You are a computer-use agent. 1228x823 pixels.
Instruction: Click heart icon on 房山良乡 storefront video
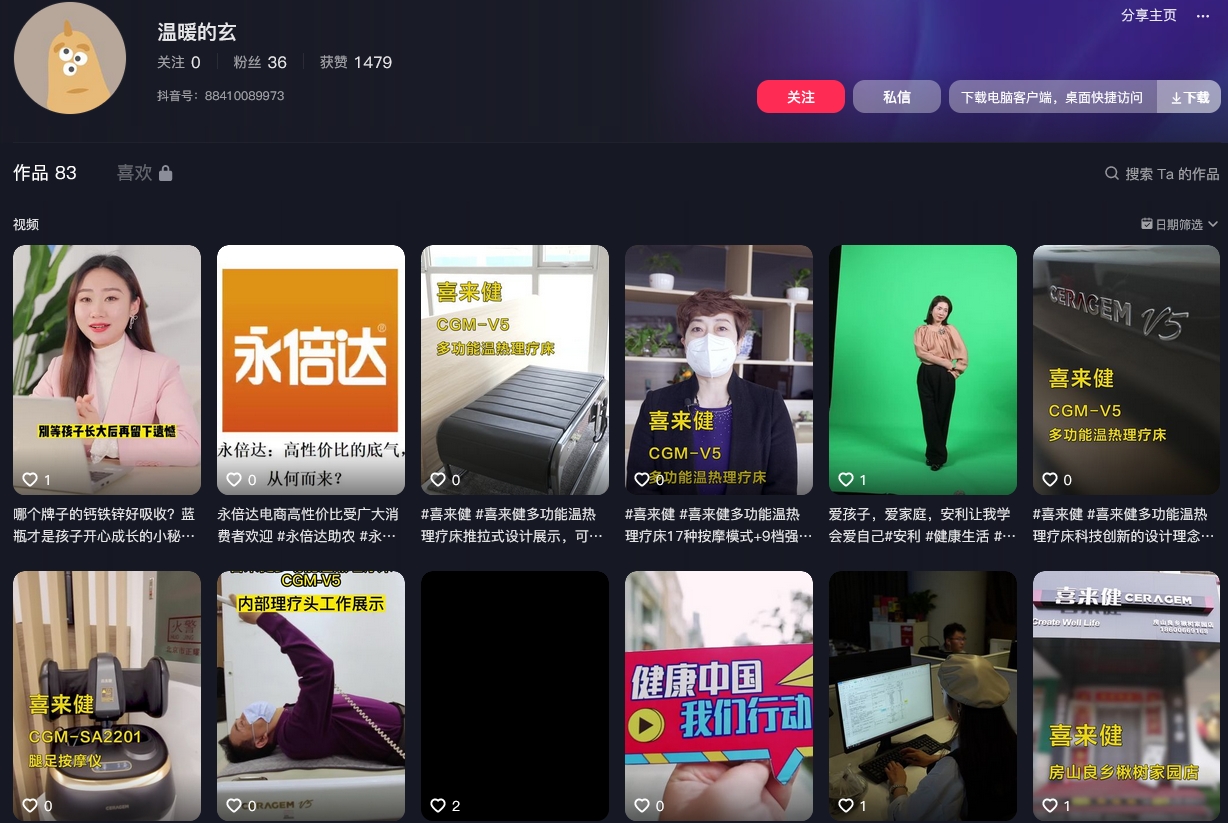1050,805
